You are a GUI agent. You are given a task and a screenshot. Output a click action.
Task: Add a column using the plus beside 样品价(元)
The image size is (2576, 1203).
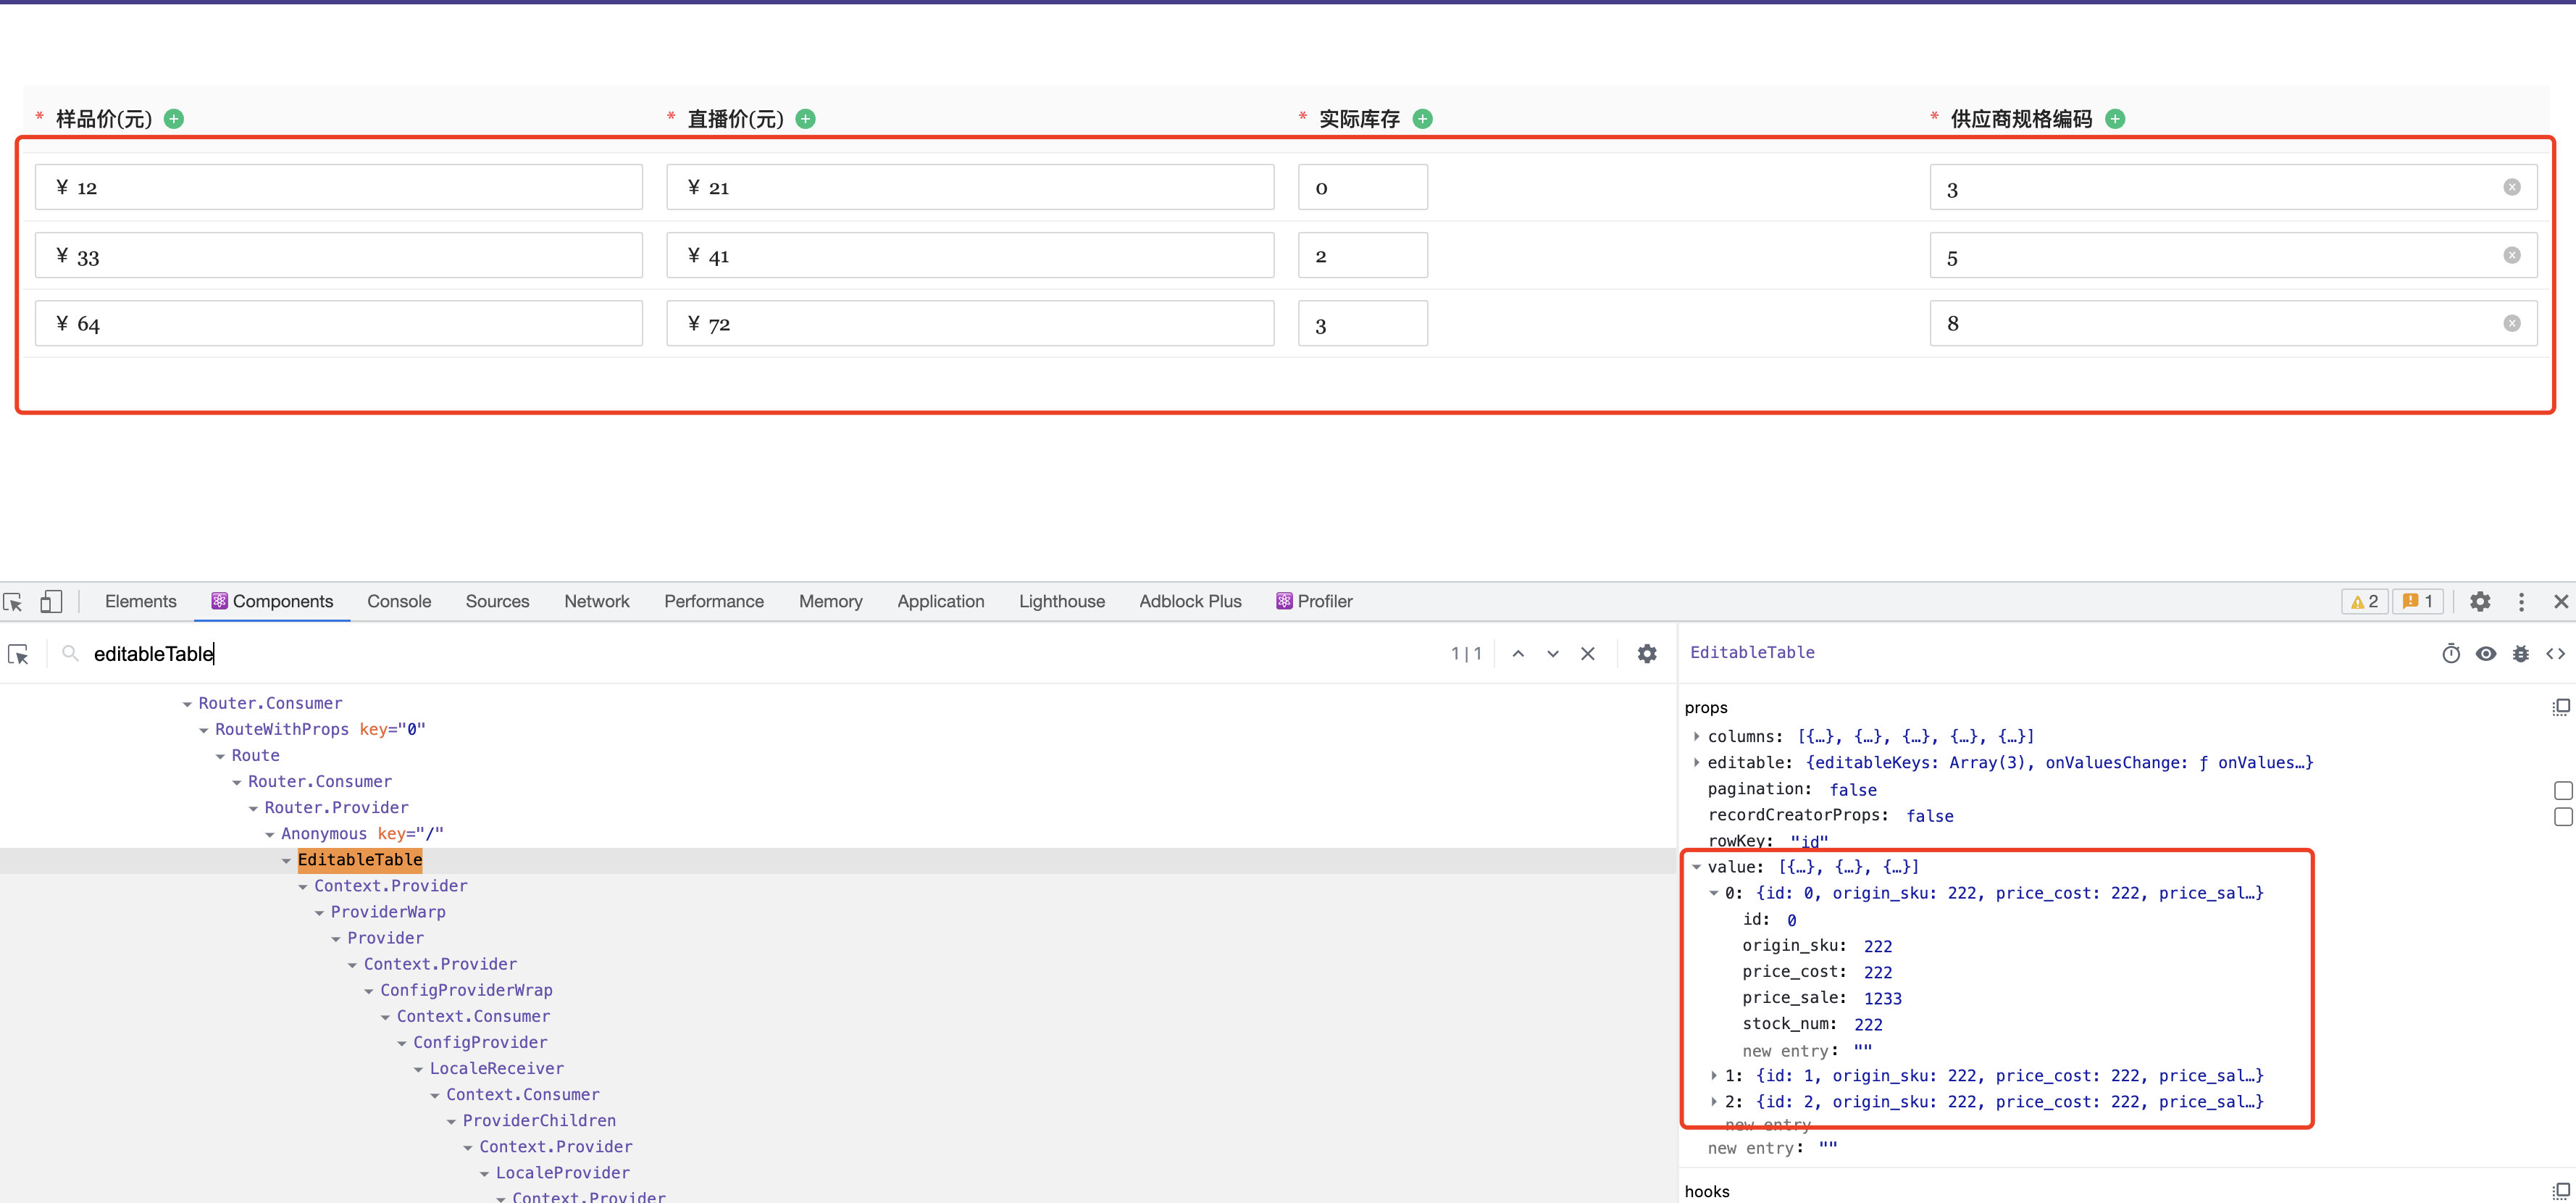[x=173, y=118]
